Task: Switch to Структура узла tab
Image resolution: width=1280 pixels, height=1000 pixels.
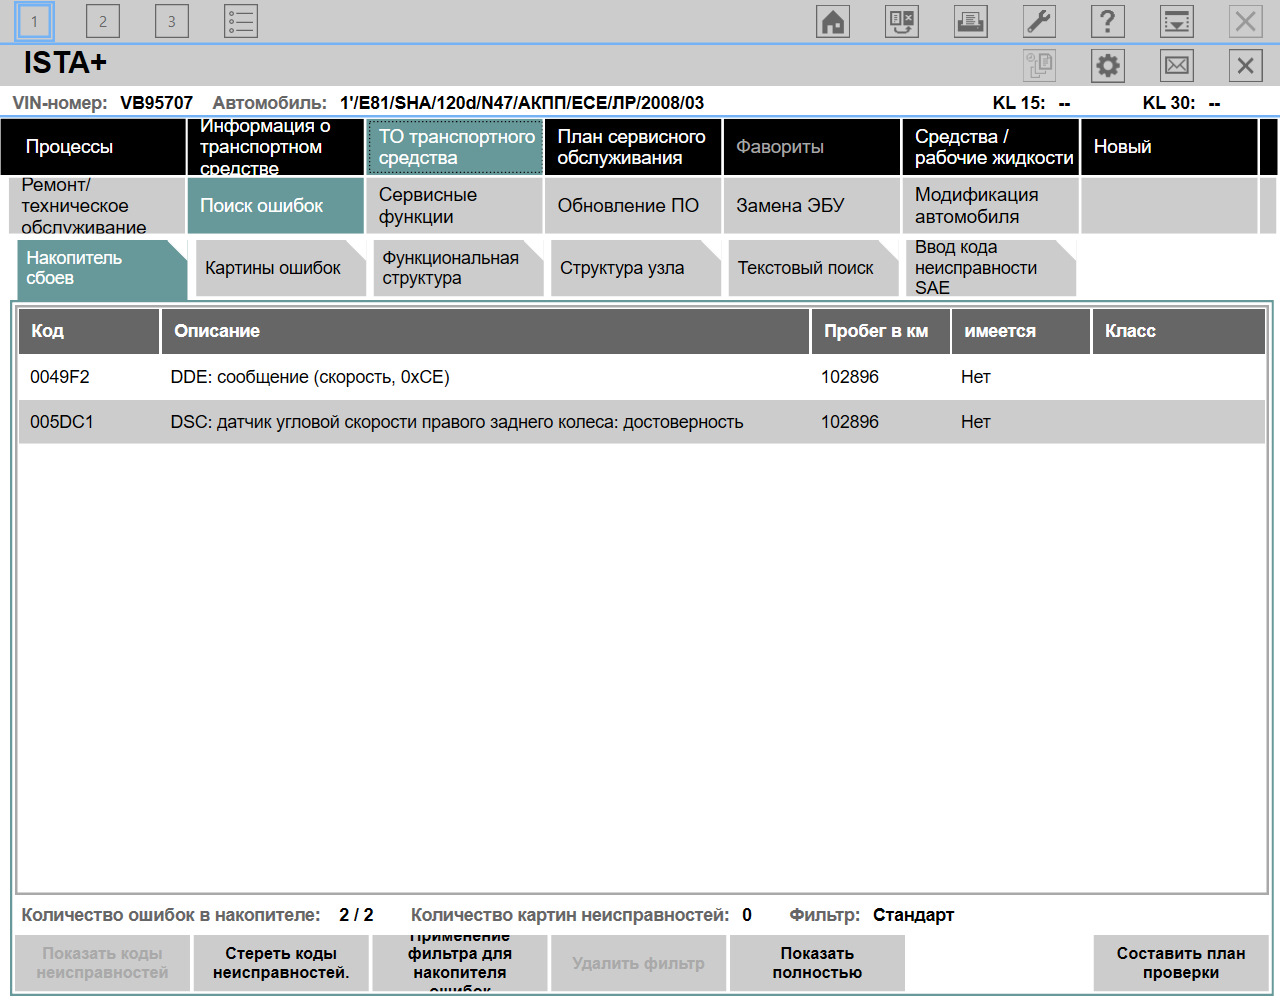Action: coord(636,268)
